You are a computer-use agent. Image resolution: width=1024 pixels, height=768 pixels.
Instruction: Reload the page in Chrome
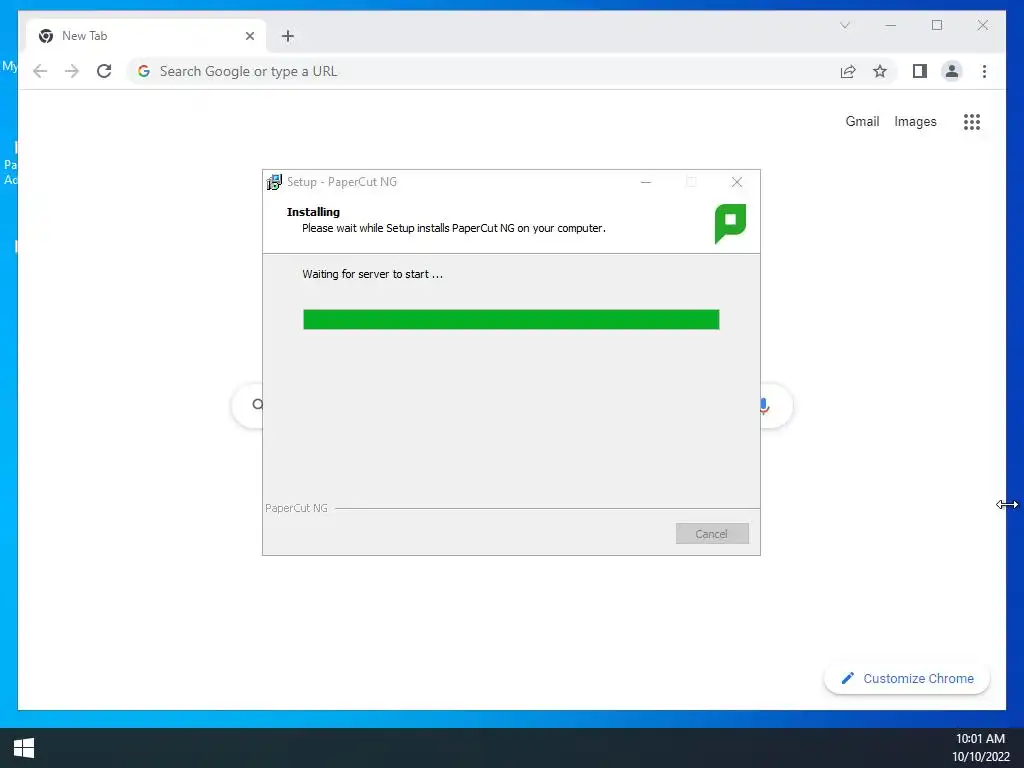[x=104, y=71]
